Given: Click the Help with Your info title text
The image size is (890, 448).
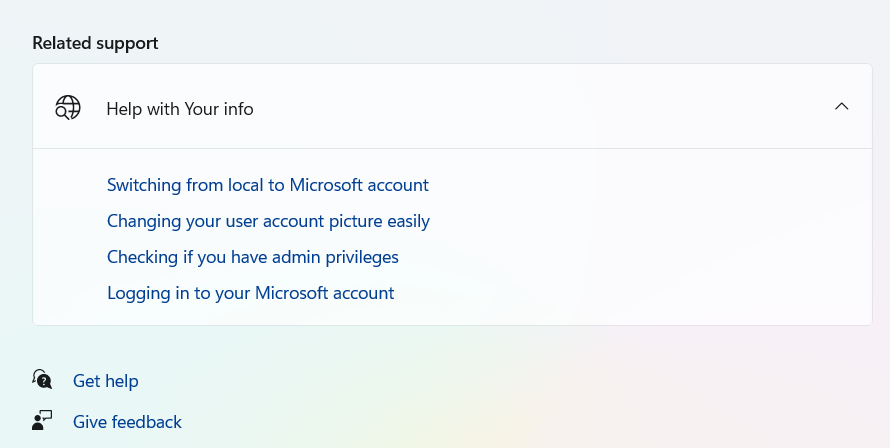Looking at the screenshot, I should pyautogui.click(x=180, y=108).
